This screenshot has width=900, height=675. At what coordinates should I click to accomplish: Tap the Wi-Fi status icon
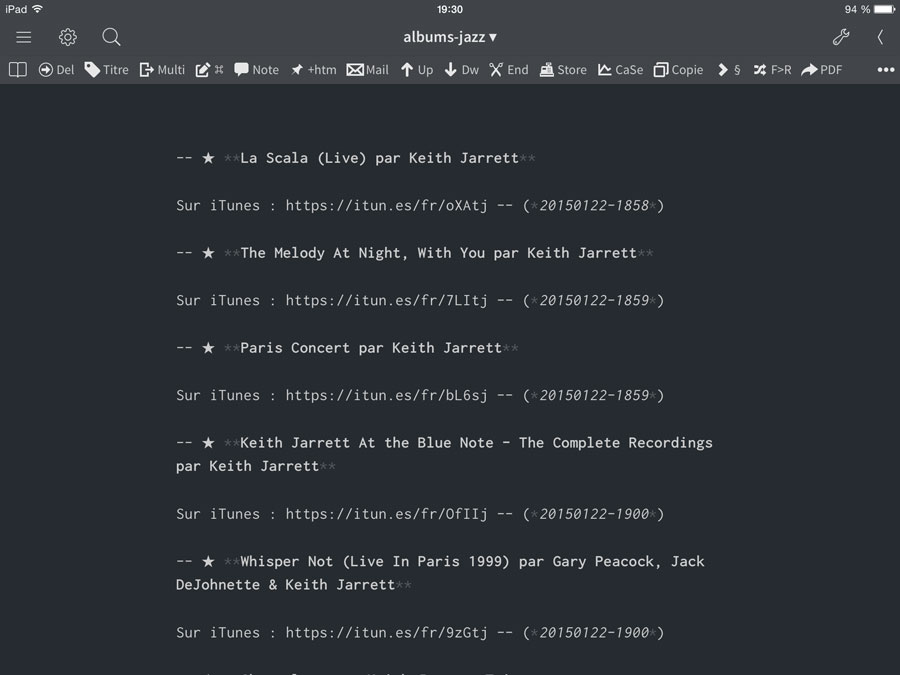tap(38, 9)
